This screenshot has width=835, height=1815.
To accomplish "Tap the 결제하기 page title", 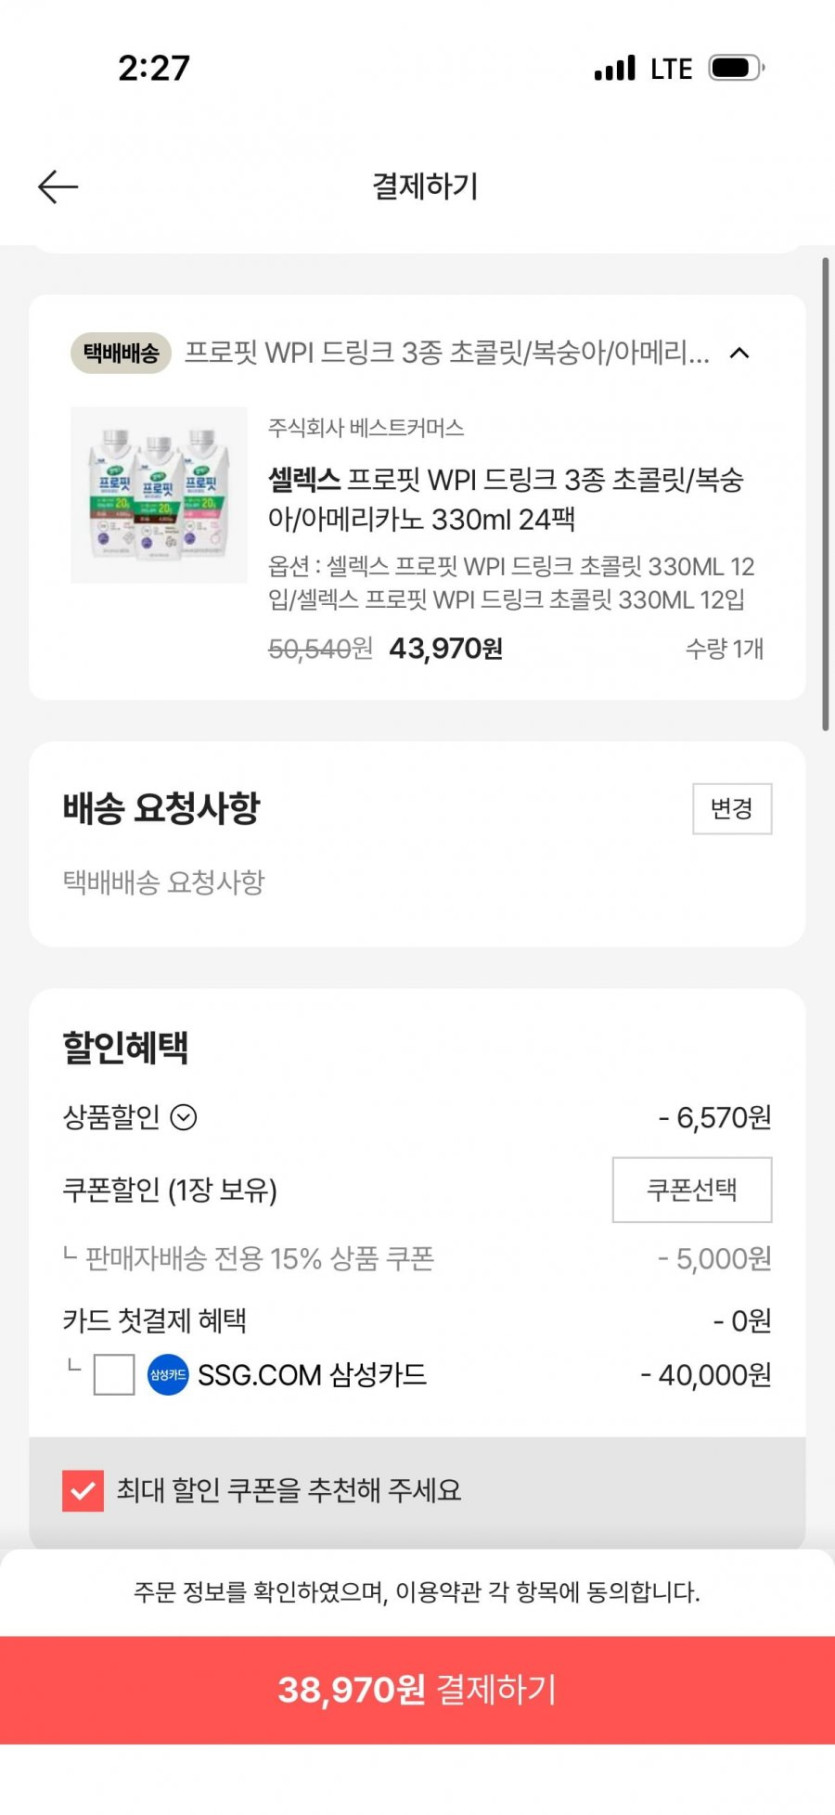I will 425,186.
